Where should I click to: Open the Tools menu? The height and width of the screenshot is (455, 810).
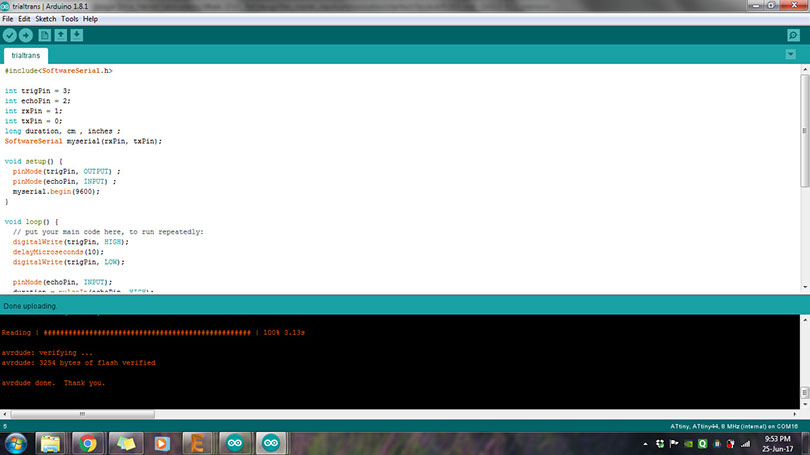click(69, 19)
